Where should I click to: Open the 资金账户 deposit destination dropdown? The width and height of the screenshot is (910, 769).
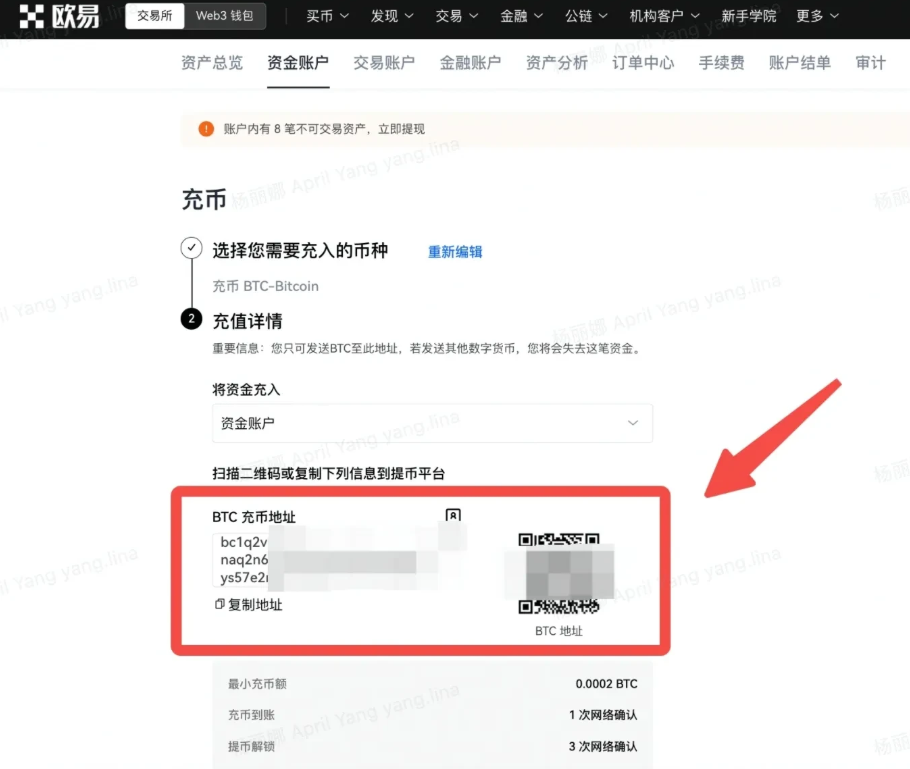[432, 423]
